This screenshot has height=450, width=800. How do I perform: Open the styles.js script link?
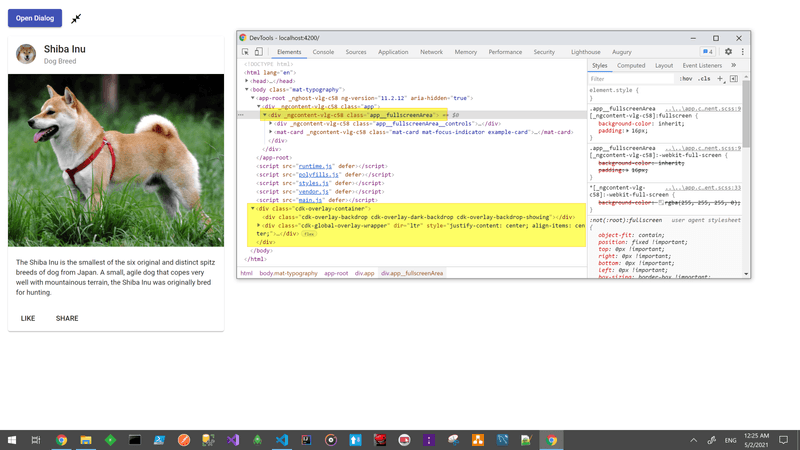(x=314, y=183)
